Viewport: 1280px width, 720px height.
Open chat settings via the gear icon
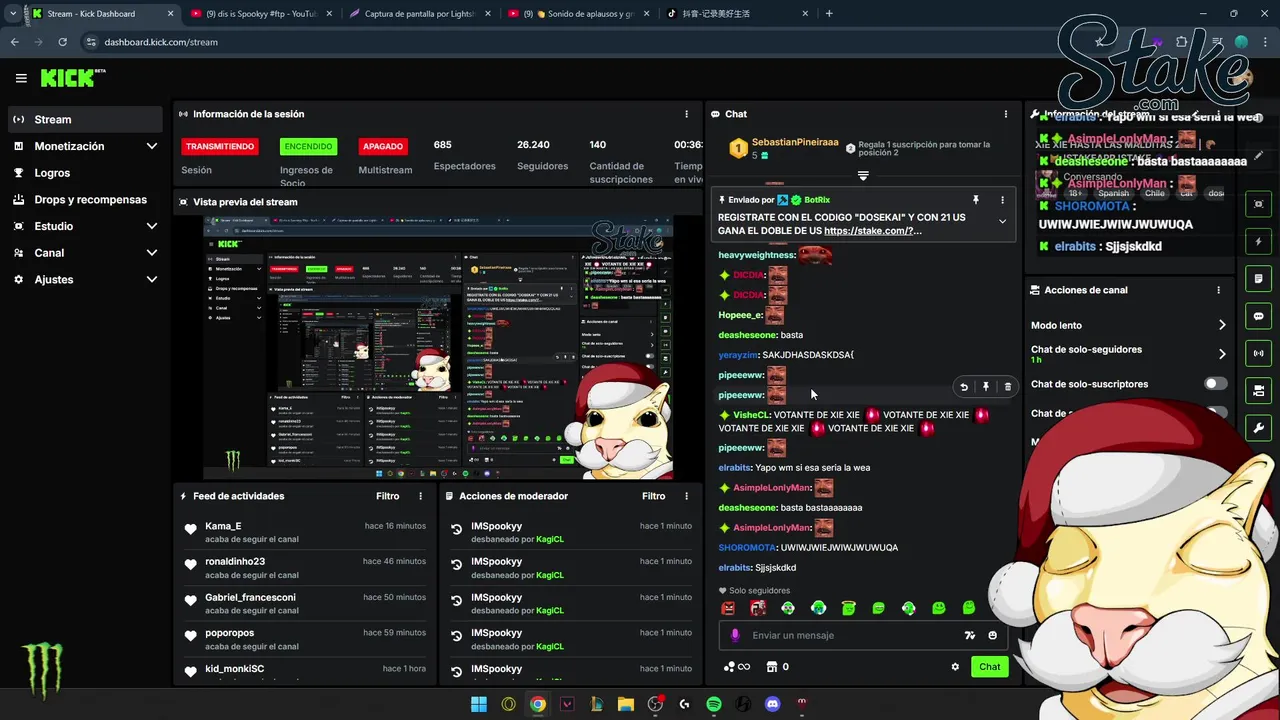955,667
